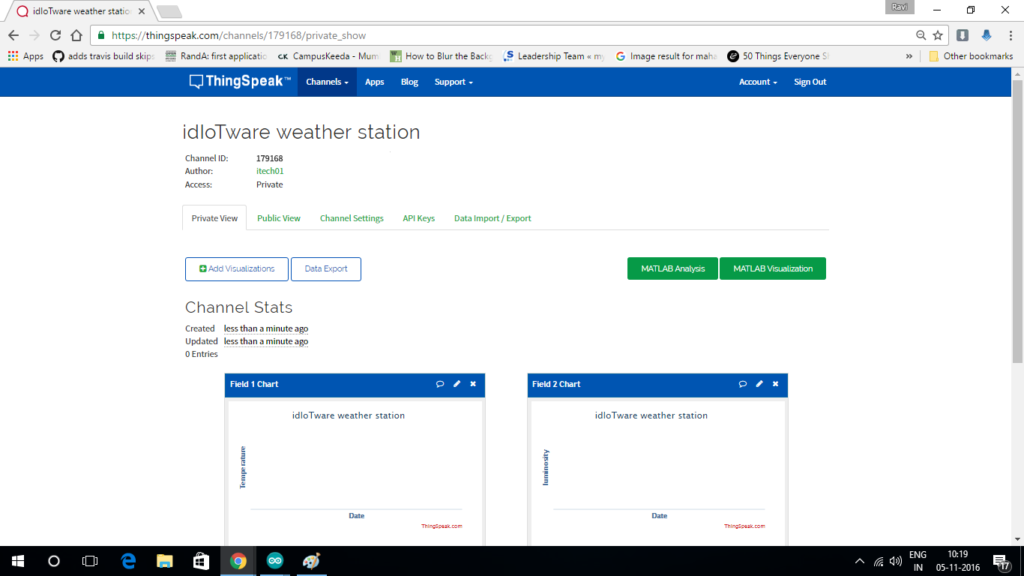Open the Paint app in taskbar
The width and height of the screenshot is (1024, 576).
point(312,561)
